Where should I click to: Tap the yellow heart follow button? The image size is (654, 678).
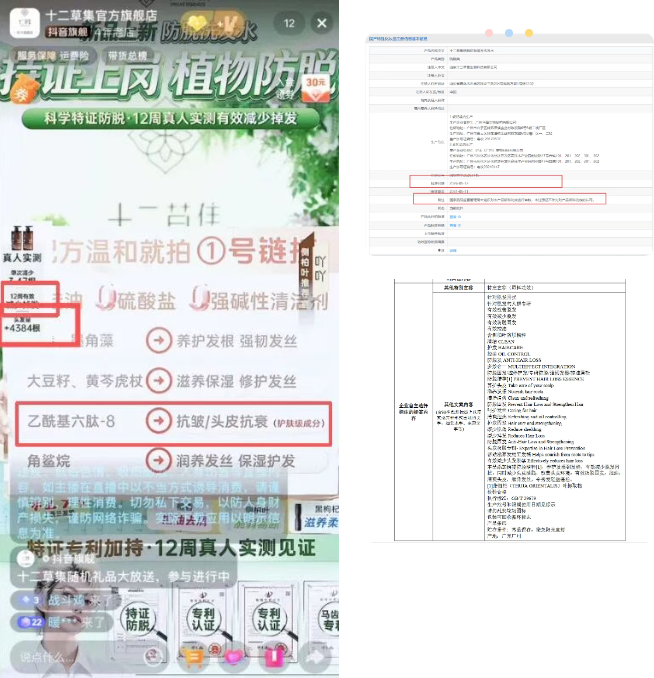pos(197,23)
